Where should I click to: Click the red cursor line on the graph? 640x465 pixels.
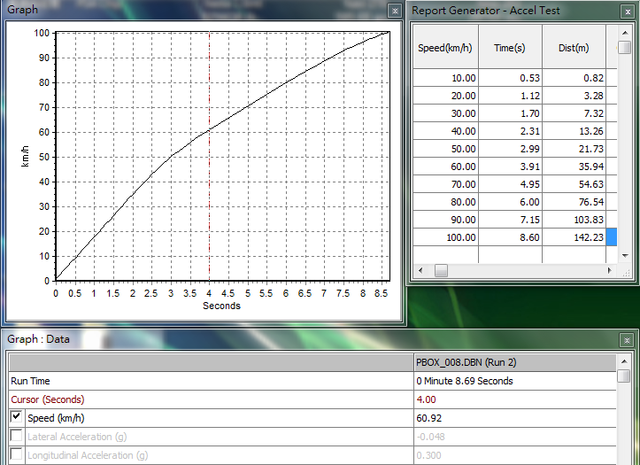pyautogui.click(x=209, y=156)
